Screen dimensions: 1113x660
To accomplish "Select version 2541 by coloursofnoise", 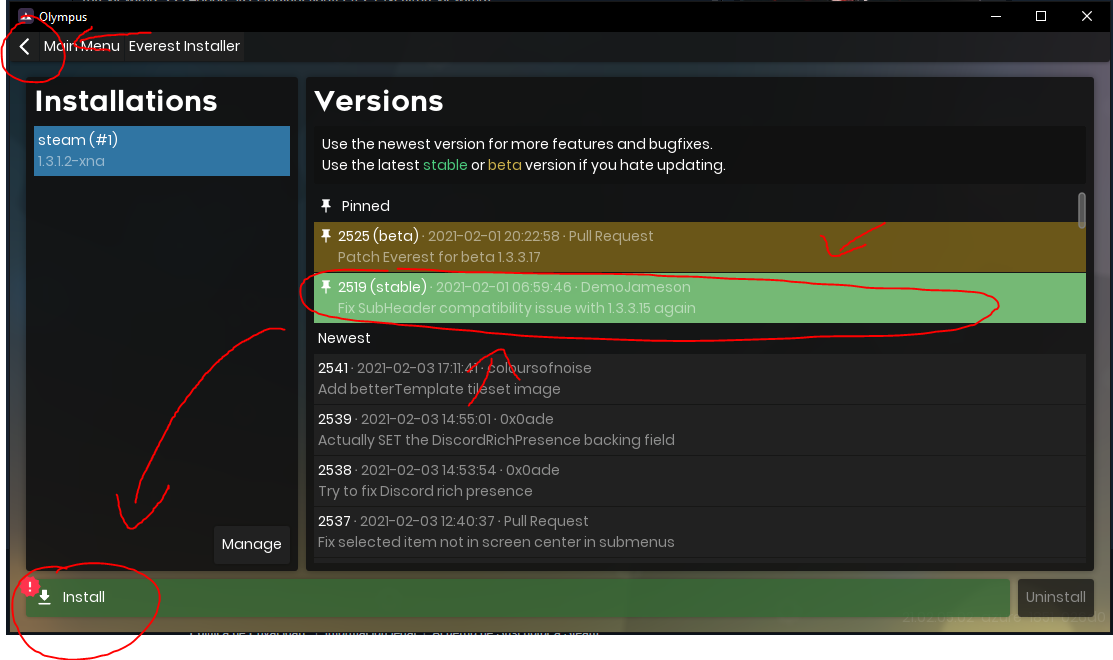I will [699, 379].
